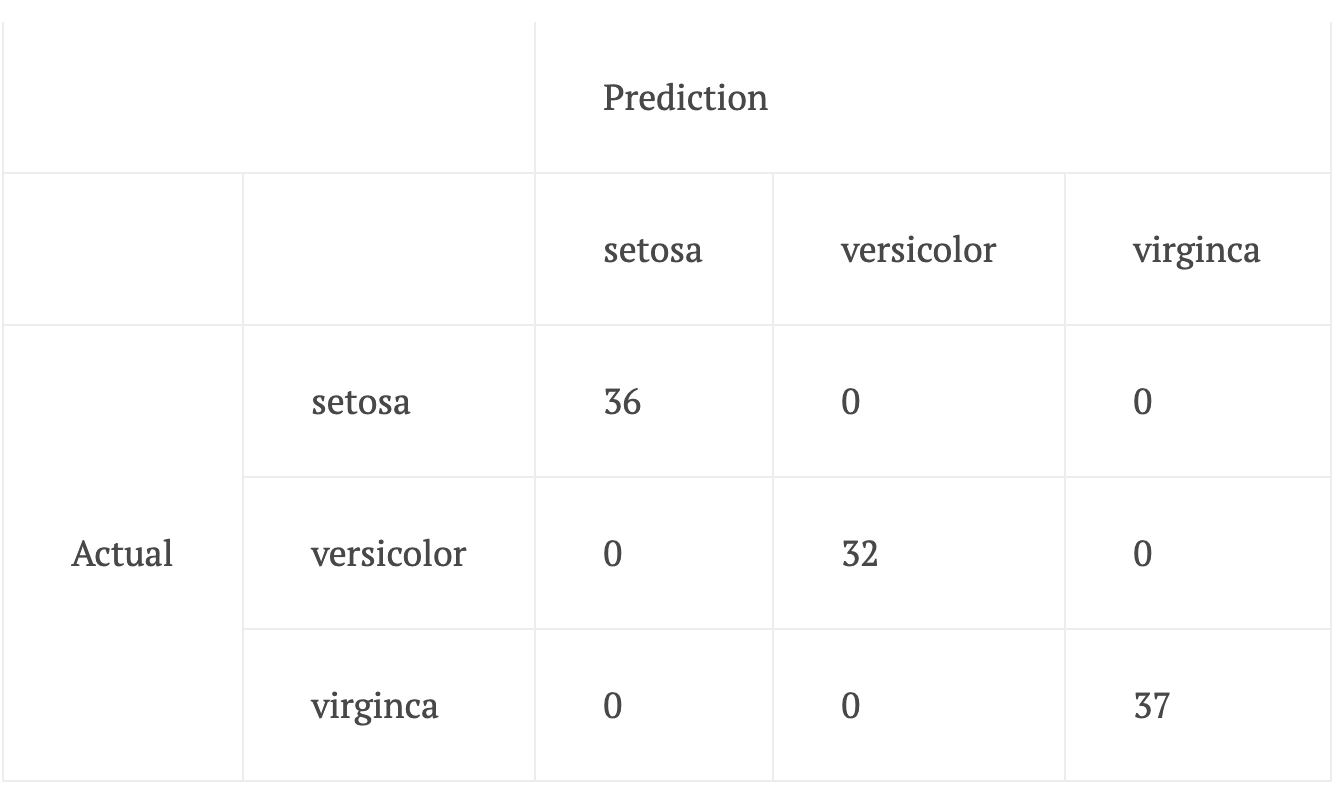This screenshot has height=786, width=1340.
Task: Select the virginca row label
Action: [x=374, y=706]
